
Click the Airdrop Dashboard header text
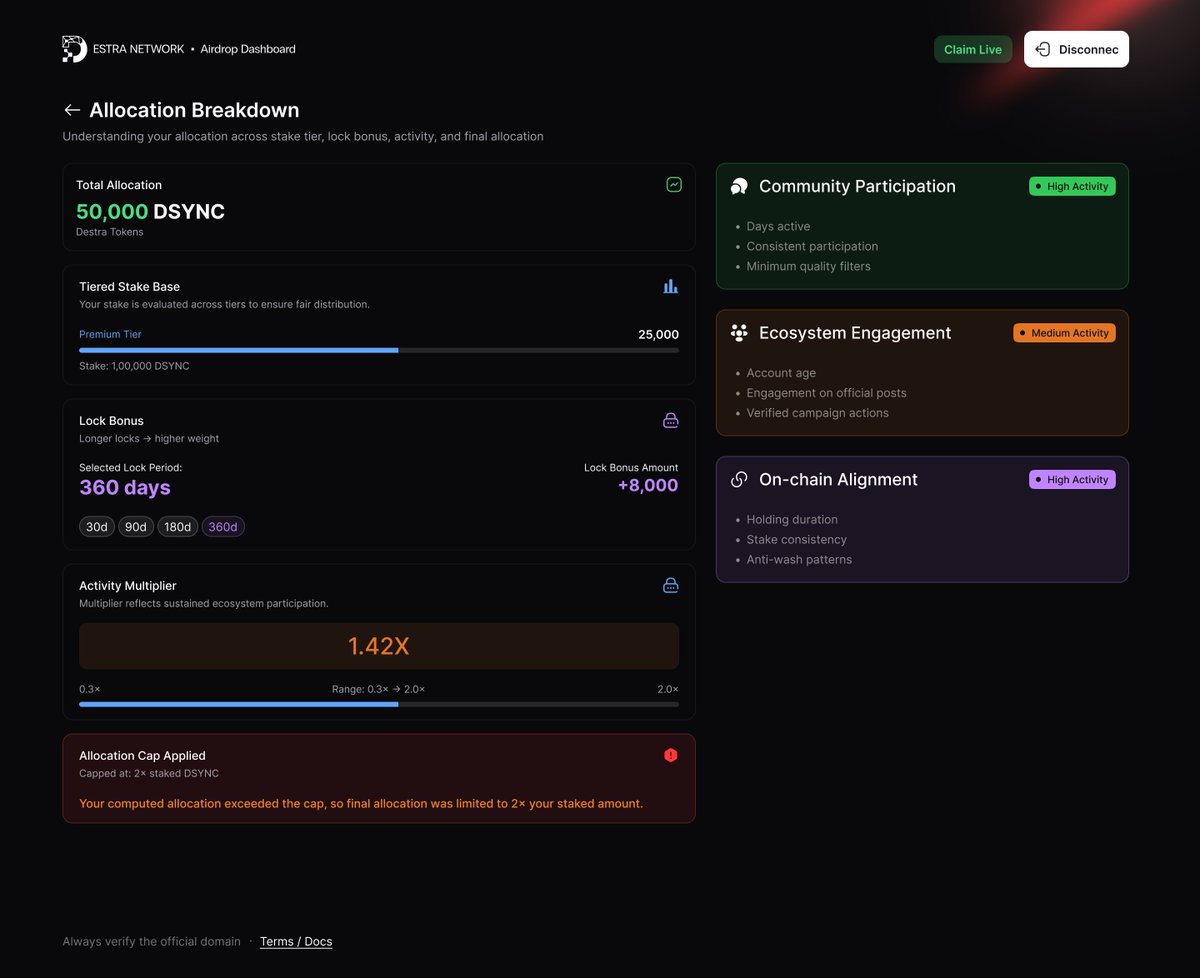248,49
